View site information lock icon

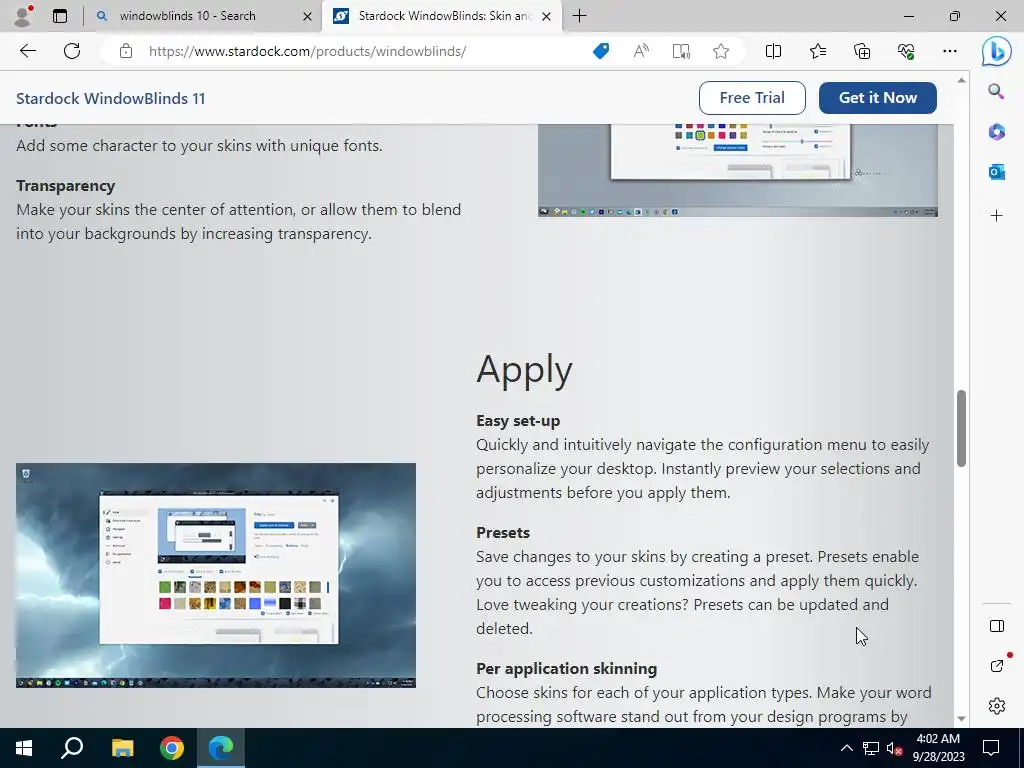126,51
